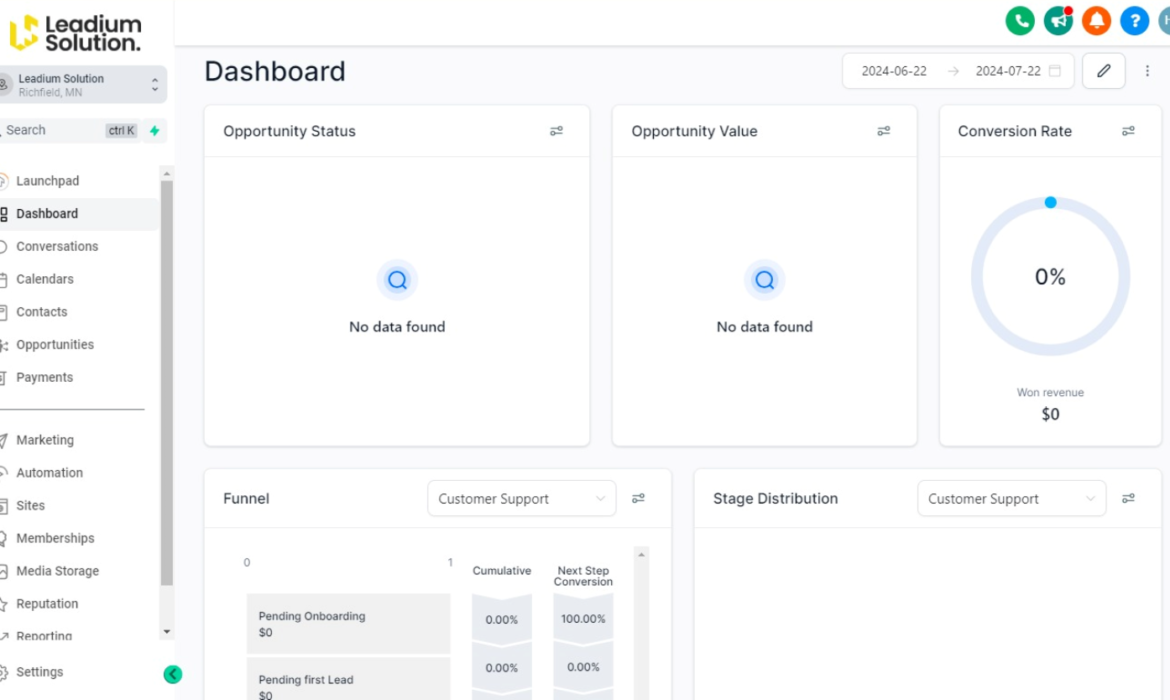
Task: Expand the Leadium Solution account switcher
Action: point(82,85)
